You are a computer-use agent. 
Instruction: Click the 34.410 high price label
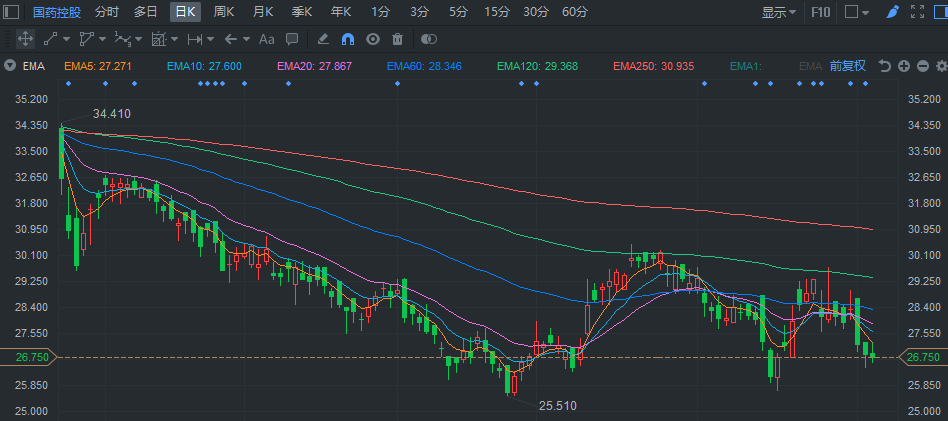pos(112,114)
